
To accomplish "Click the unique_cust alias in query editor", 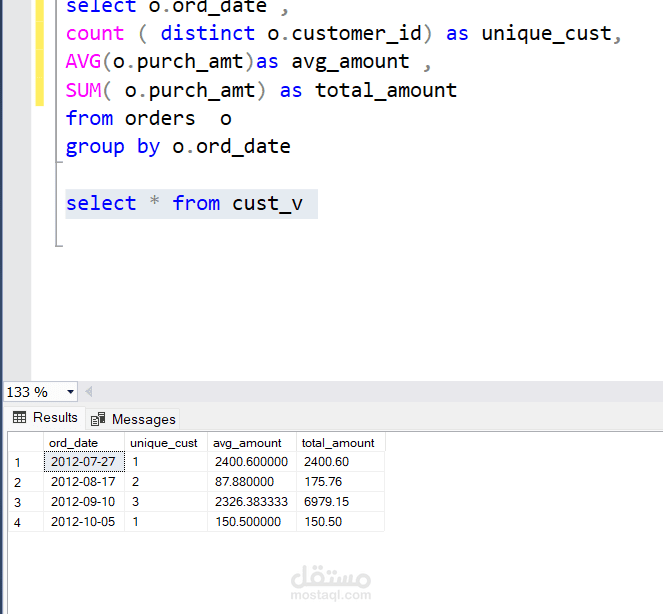I will pyautogui.click(x=547, y=33).
